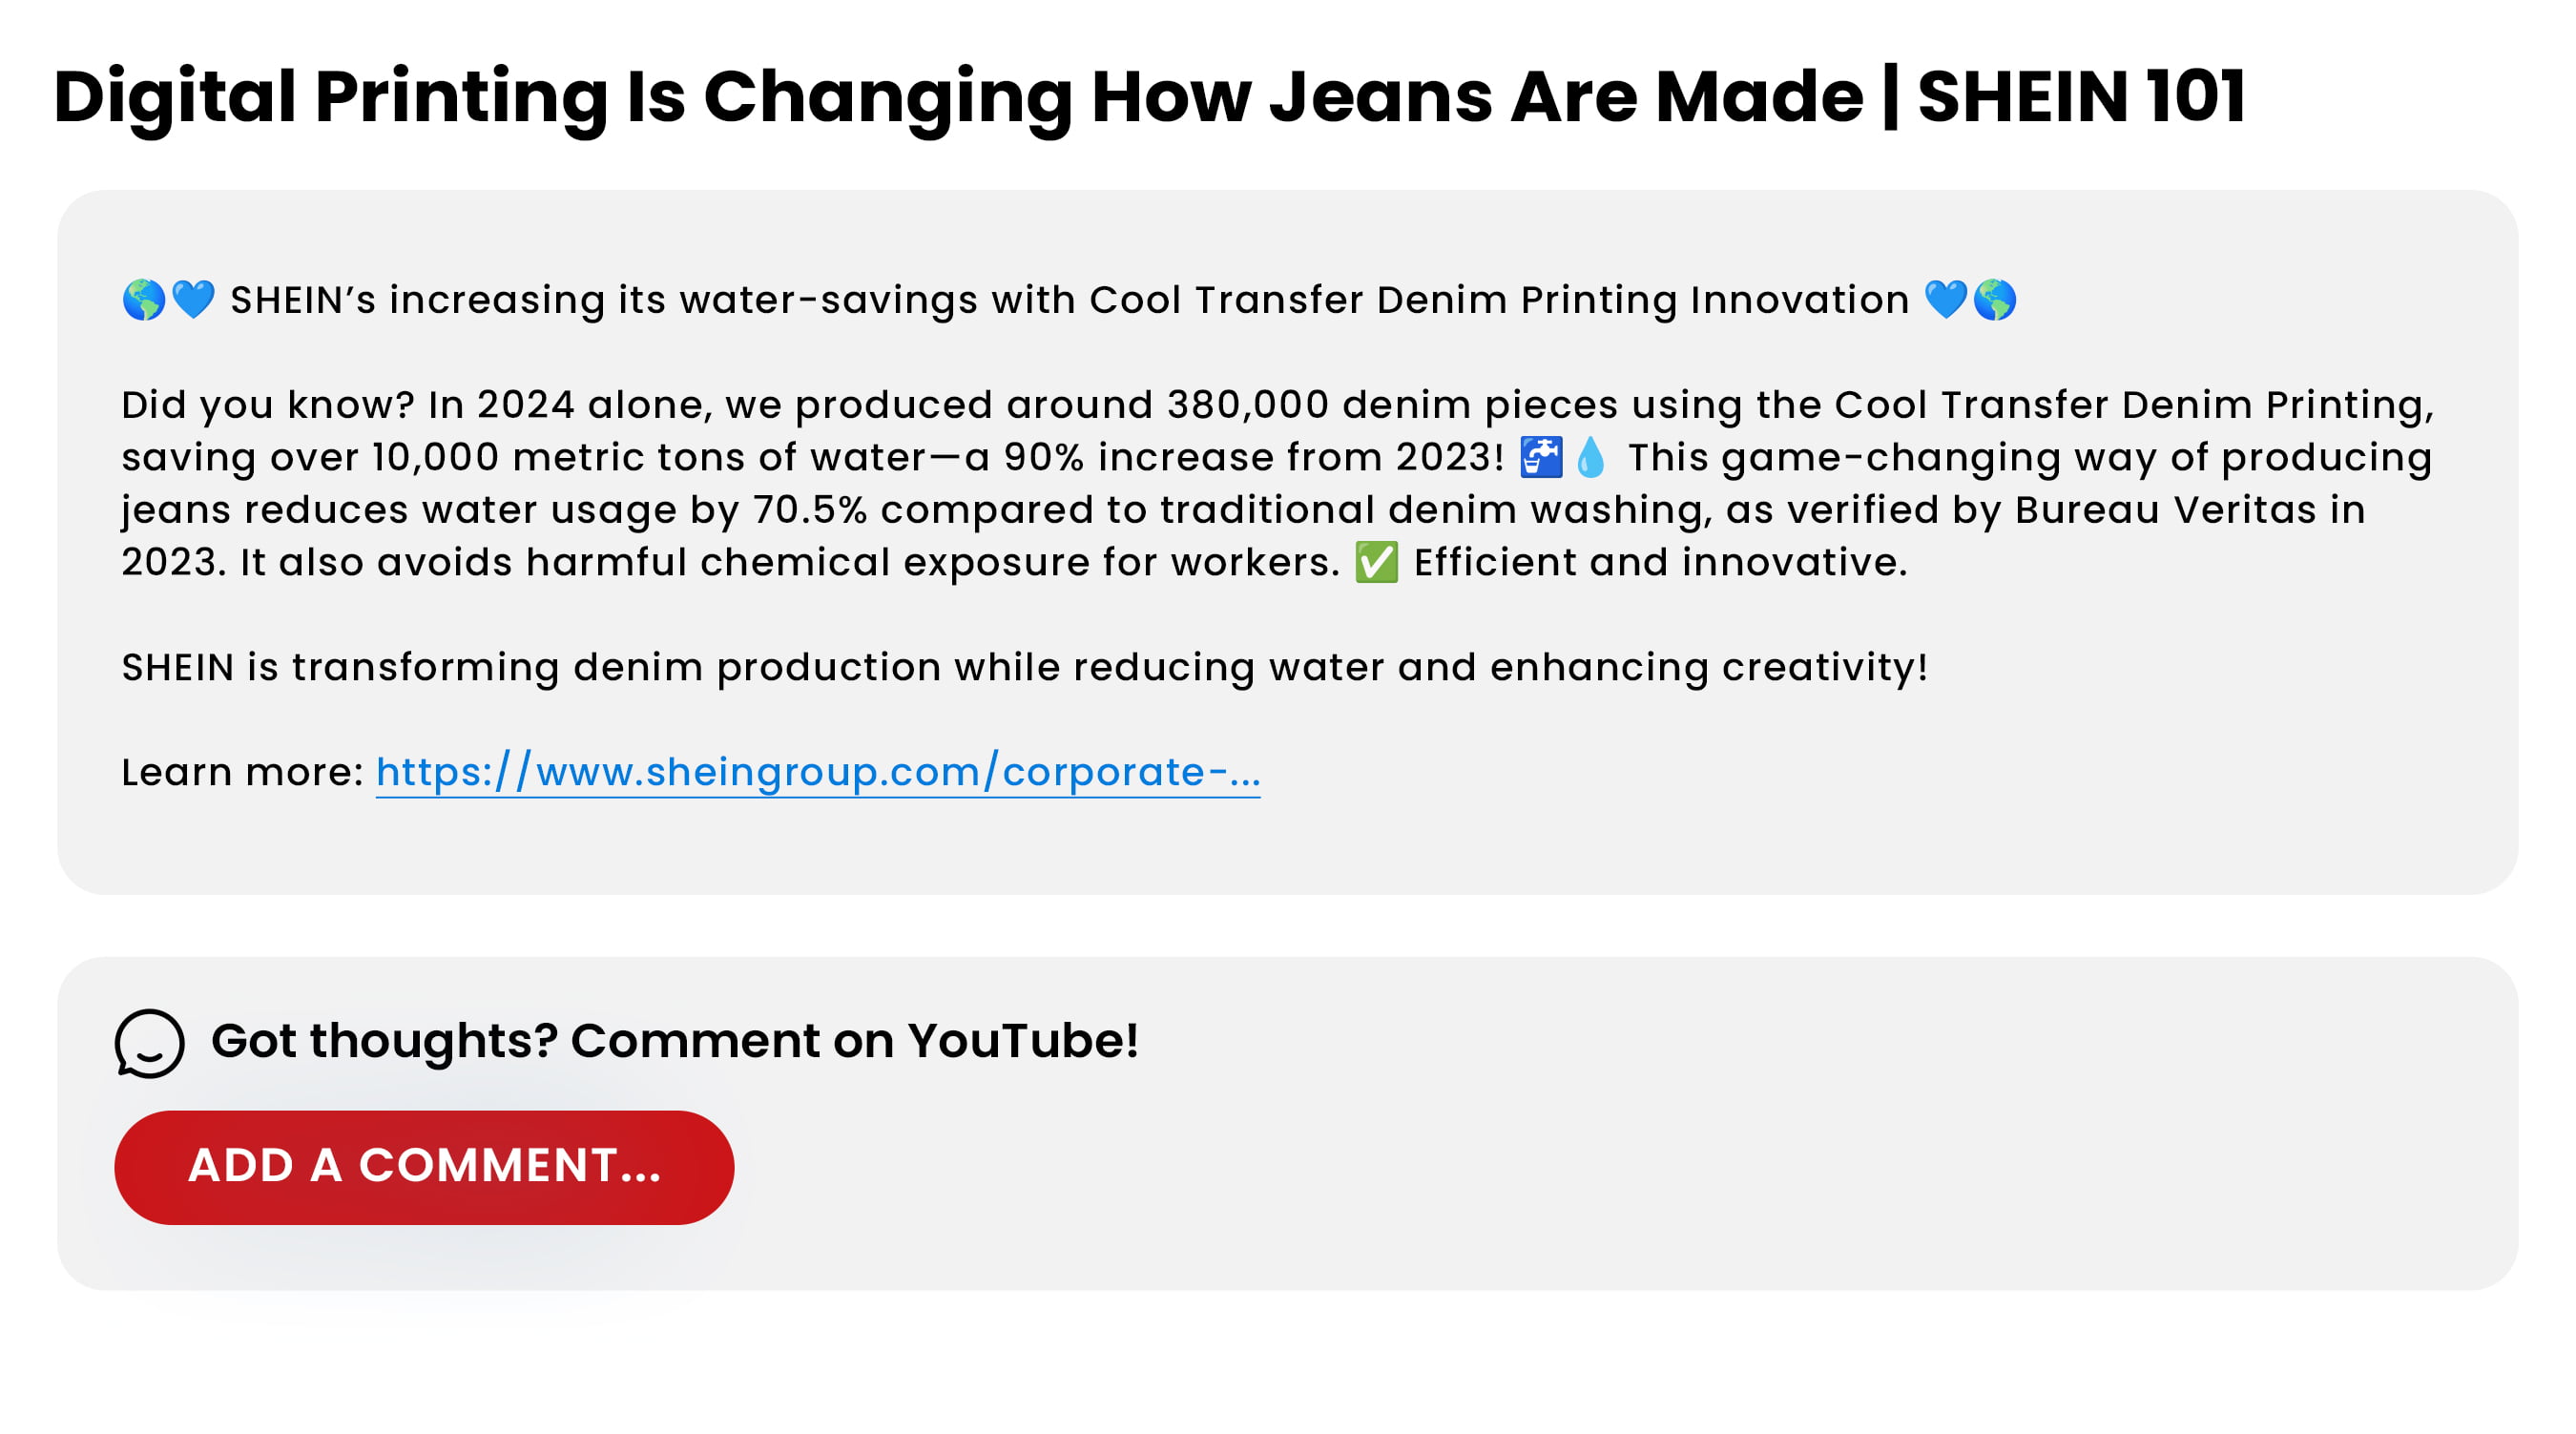
Task: Click the "Learn more:" label
Action: [242, 773]
